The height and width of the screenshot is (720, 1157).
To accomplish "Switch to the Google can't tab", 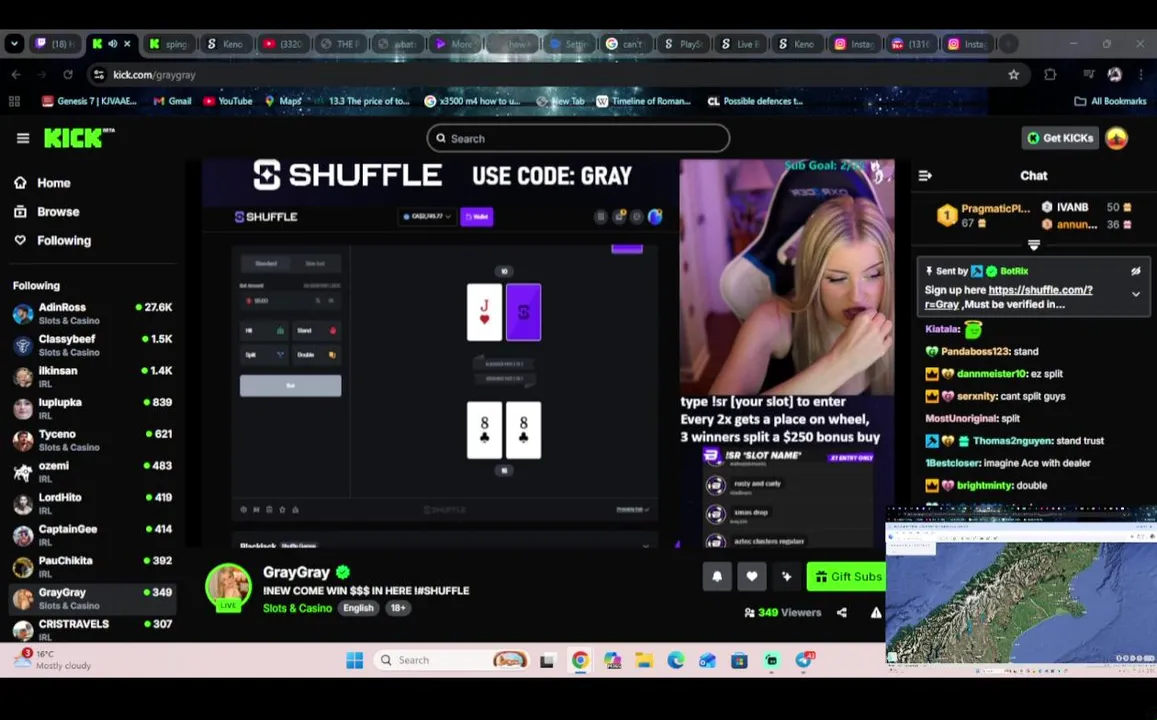I will tap(625, 44).
